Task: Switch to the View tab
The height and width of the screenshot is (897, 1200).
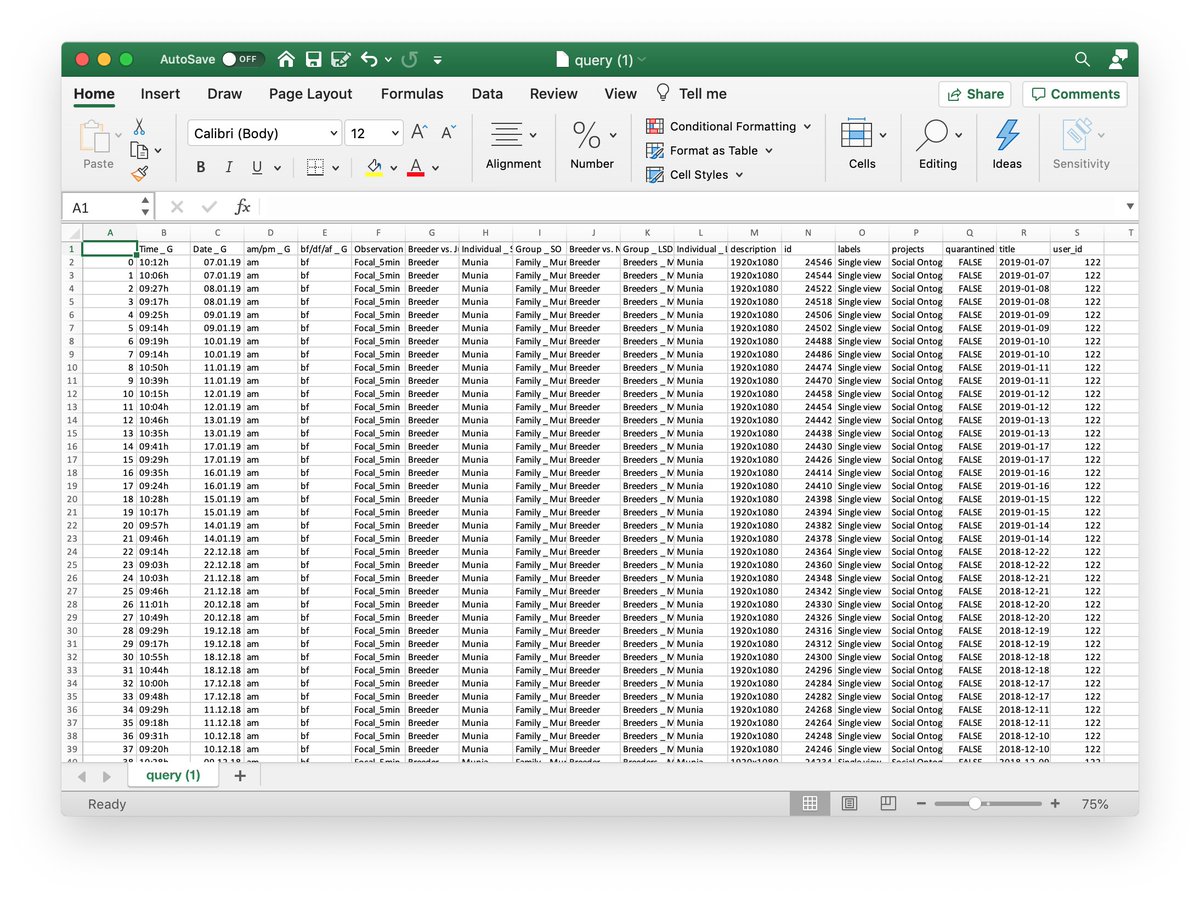Action: tap(620, 93)
